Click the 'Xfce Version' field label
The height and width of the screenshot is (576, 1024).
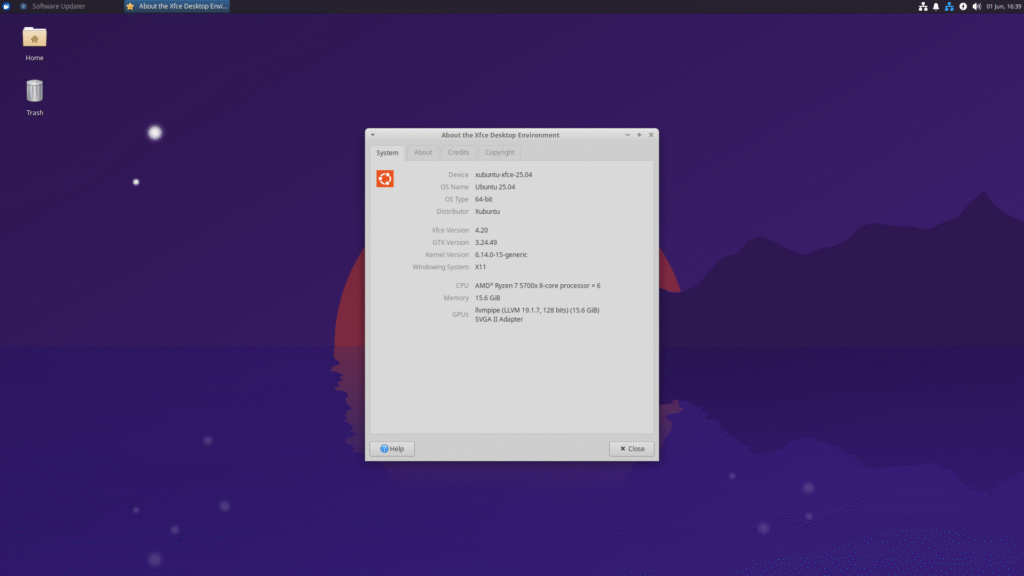tap(450, 231)
